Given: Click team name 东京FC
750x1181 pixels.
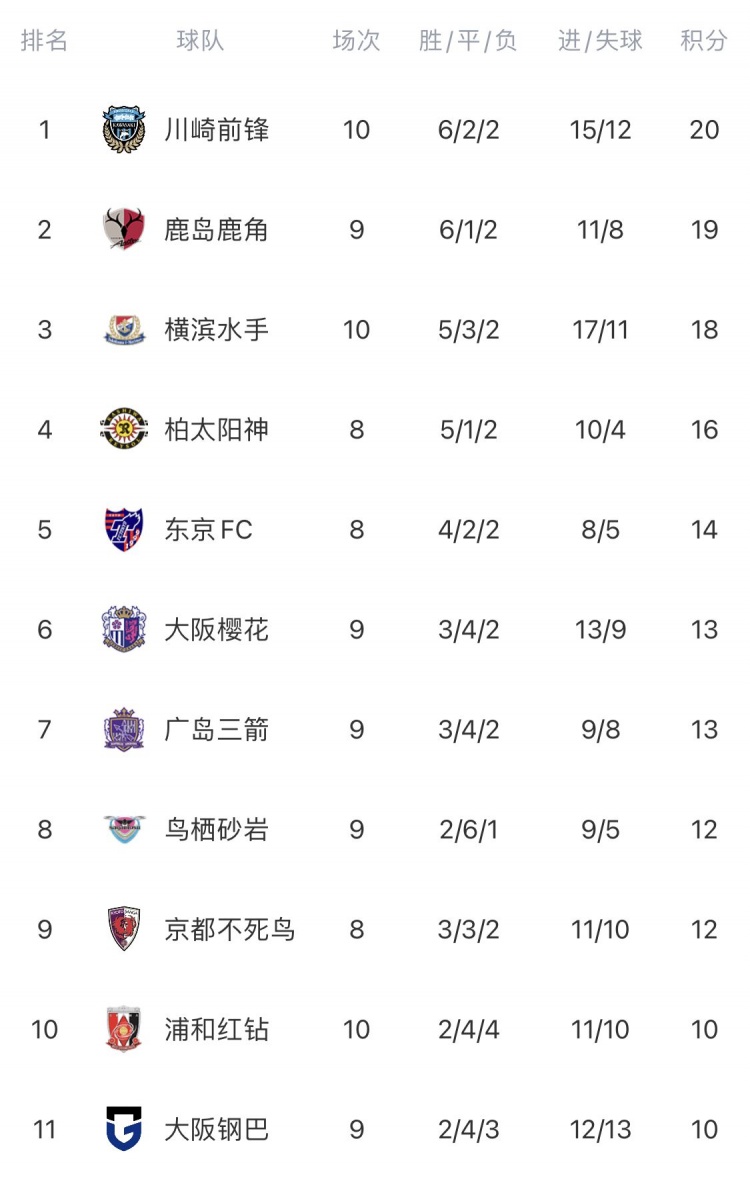Looking at the screenshot, I should (209, 529).
